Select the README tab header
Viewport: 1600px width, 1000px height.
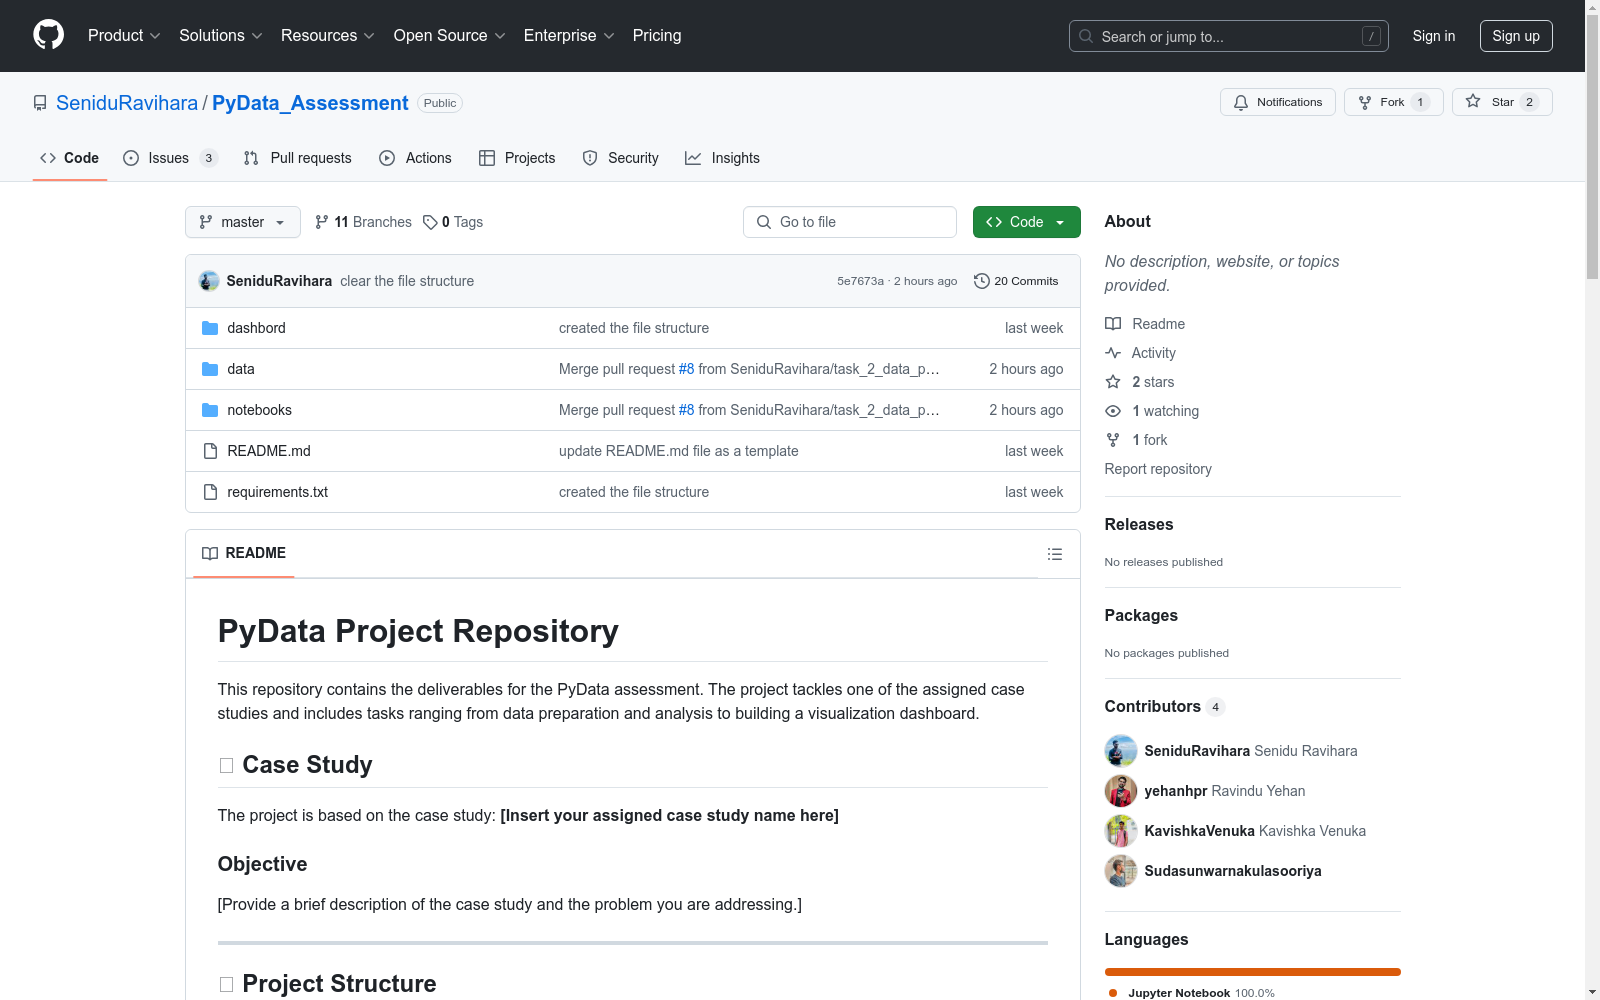[244, 553]
